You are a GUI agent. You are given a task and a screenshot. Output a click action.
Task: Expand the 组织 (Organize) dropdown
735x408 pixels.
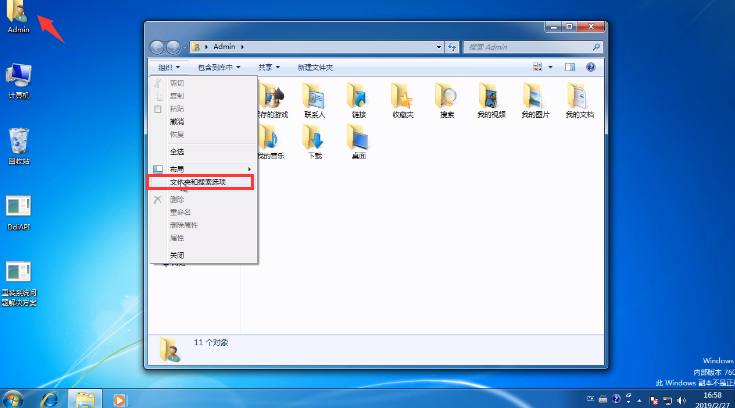tap(172, 67)
